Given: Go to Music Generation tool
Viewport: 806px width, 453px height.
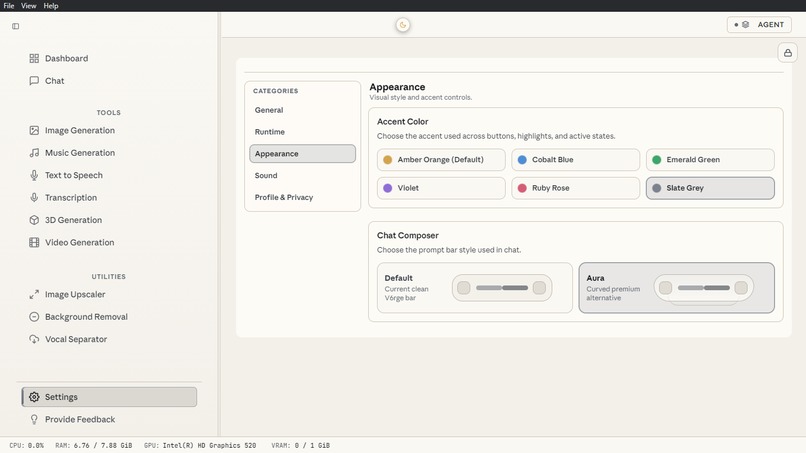Looking at the screenshot, I should [x=109, y=153].
